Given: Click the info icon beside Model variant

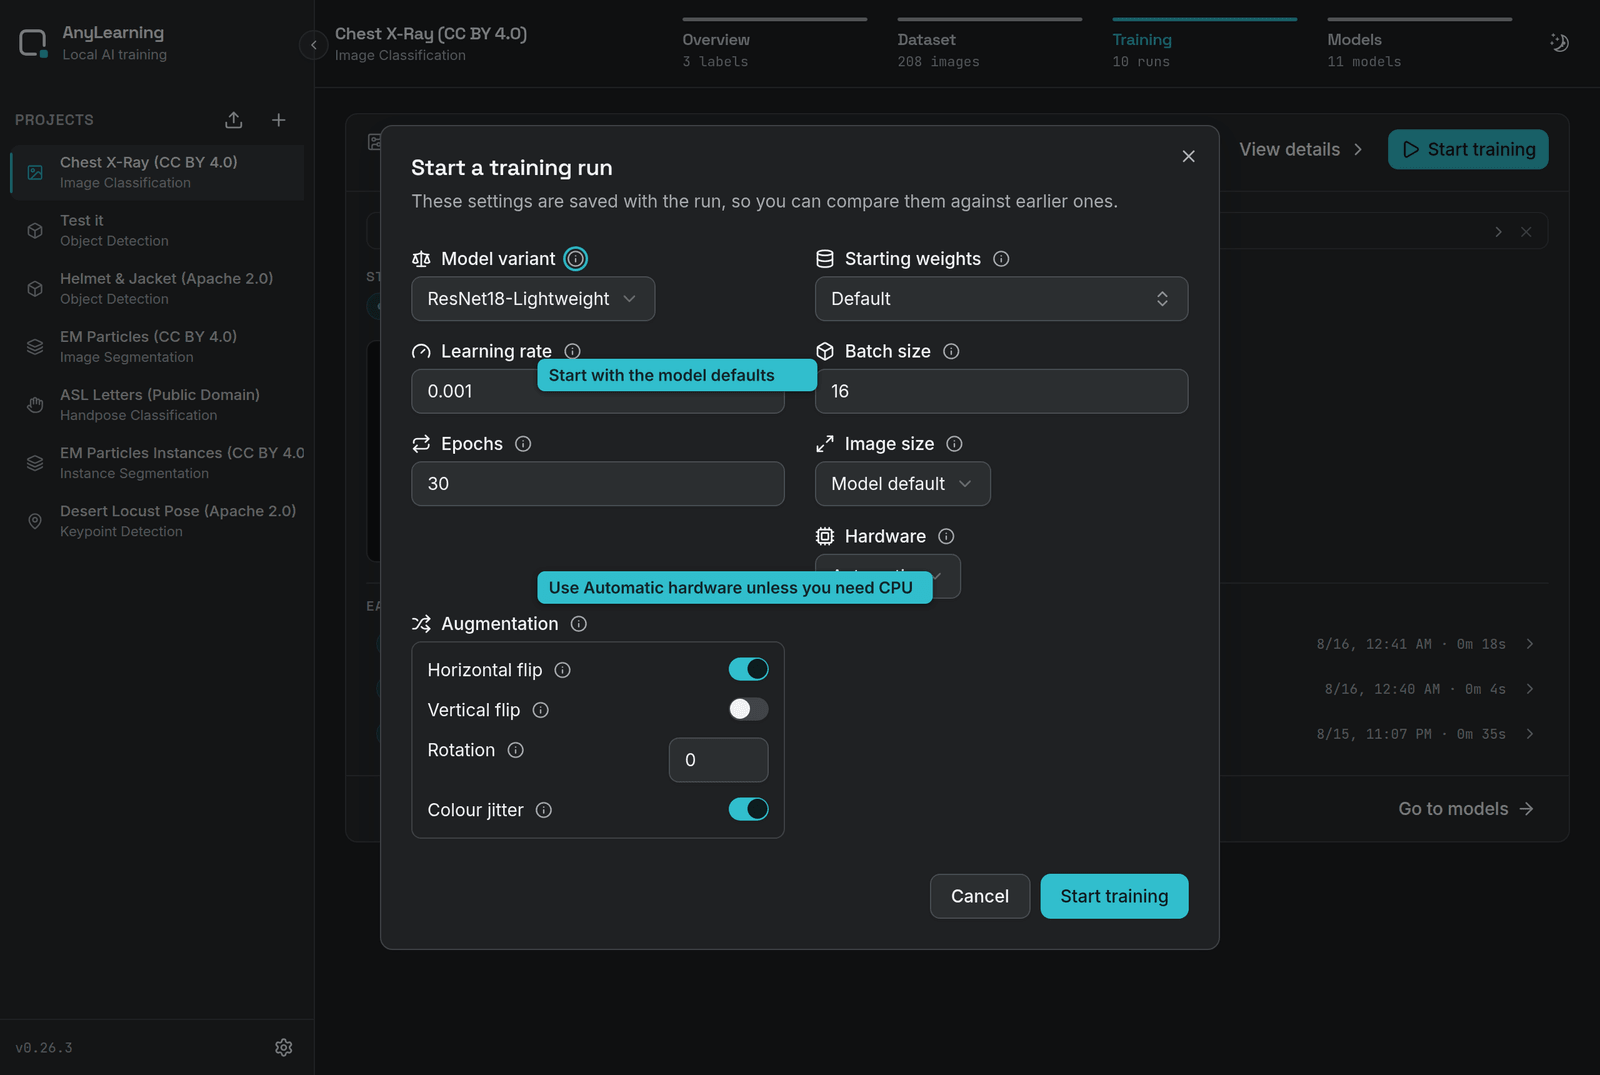Looking at the screenshot, I should pyautogui.click(x=575, y=259).
